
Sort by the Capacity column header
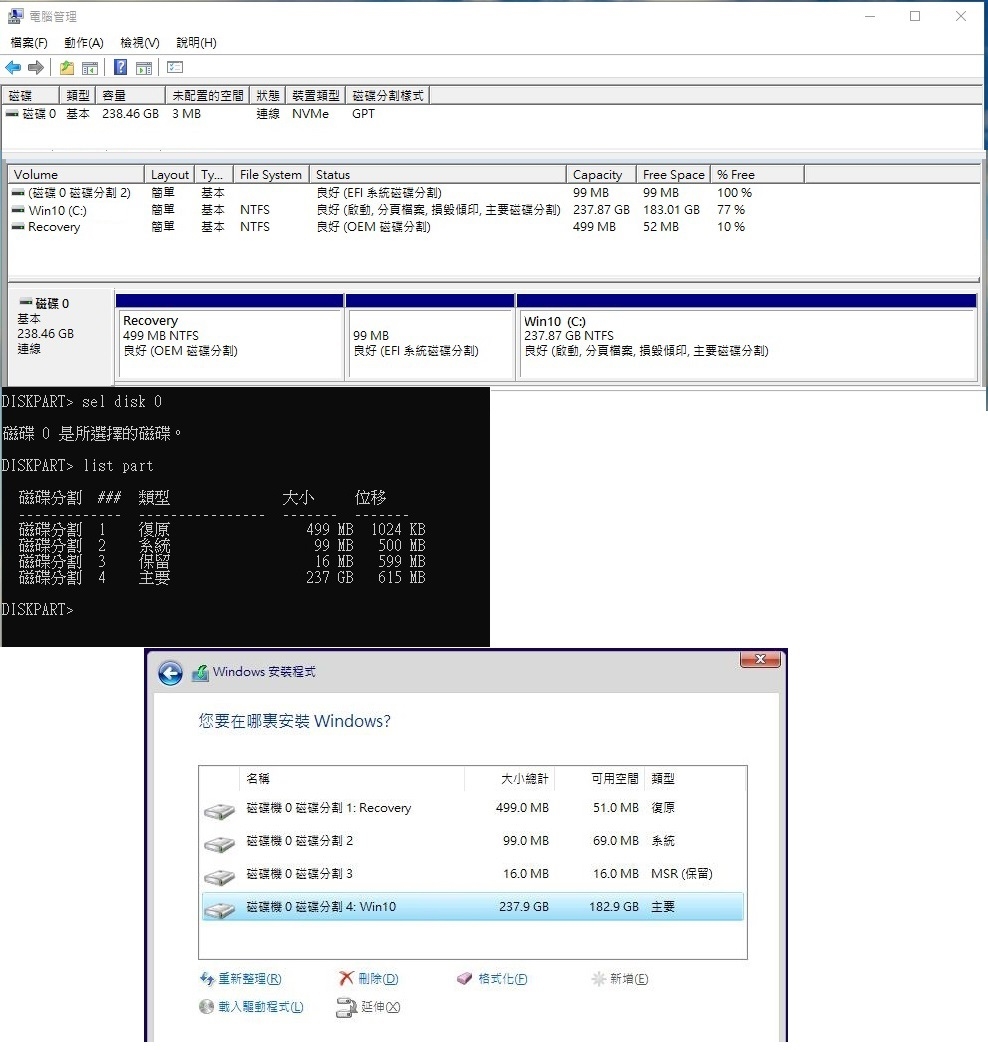coord(601,175)
